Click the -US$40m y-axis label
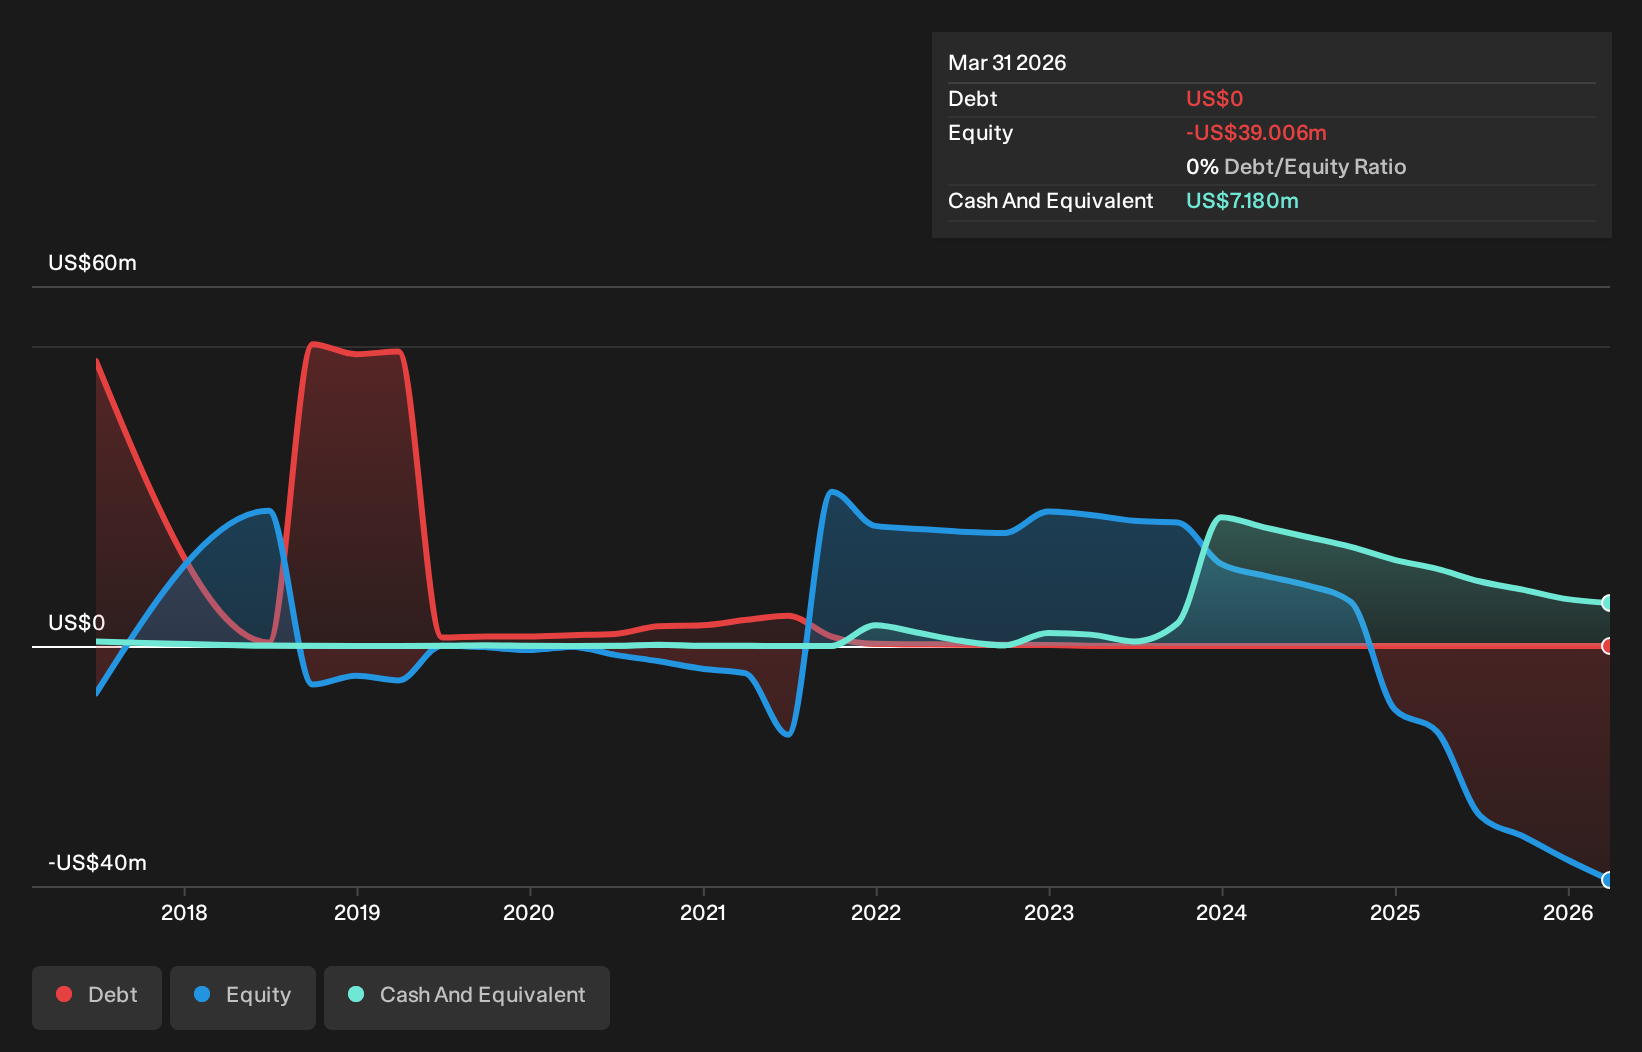Screen dimensions: 1642x1052 98,863
